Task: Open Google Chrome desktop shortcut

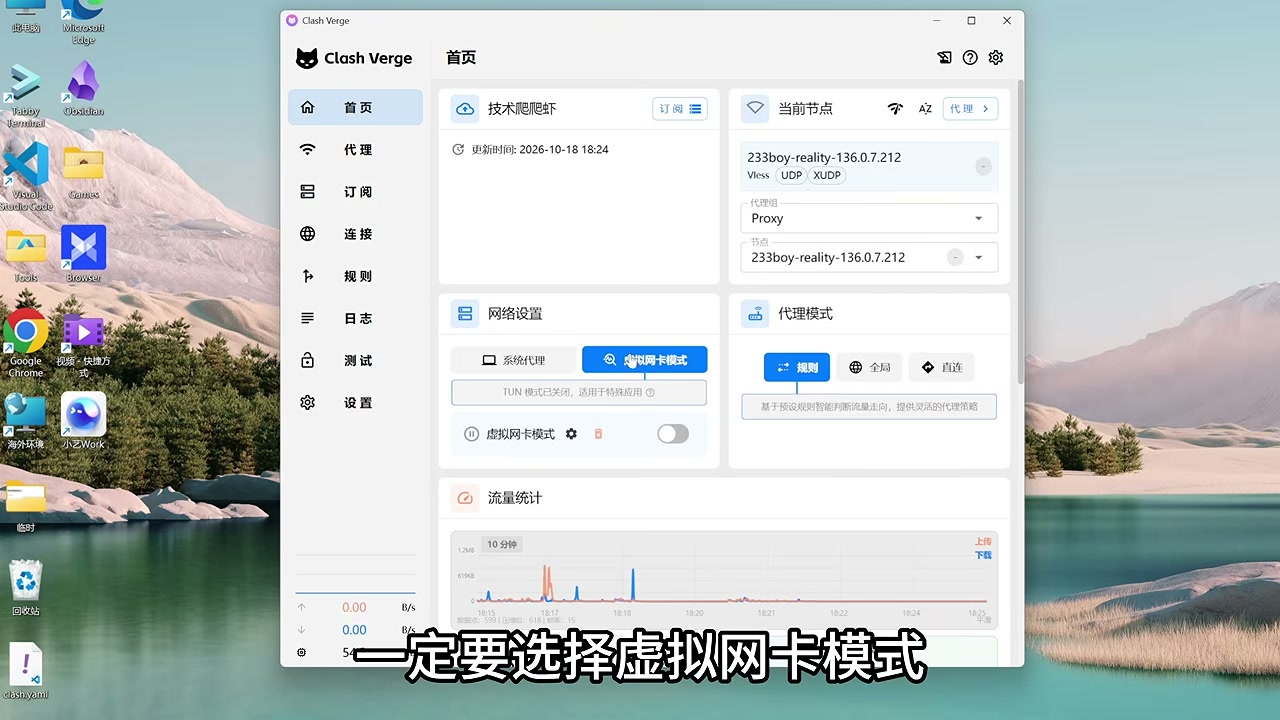Action: (26, 343)
